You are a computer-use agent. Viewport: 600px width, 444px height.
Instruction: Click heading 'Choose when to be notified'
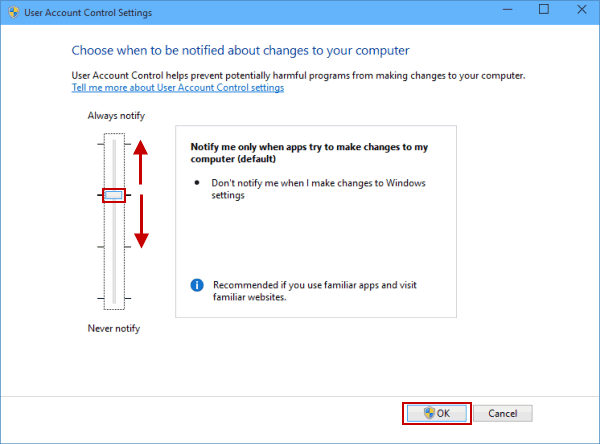240,51
